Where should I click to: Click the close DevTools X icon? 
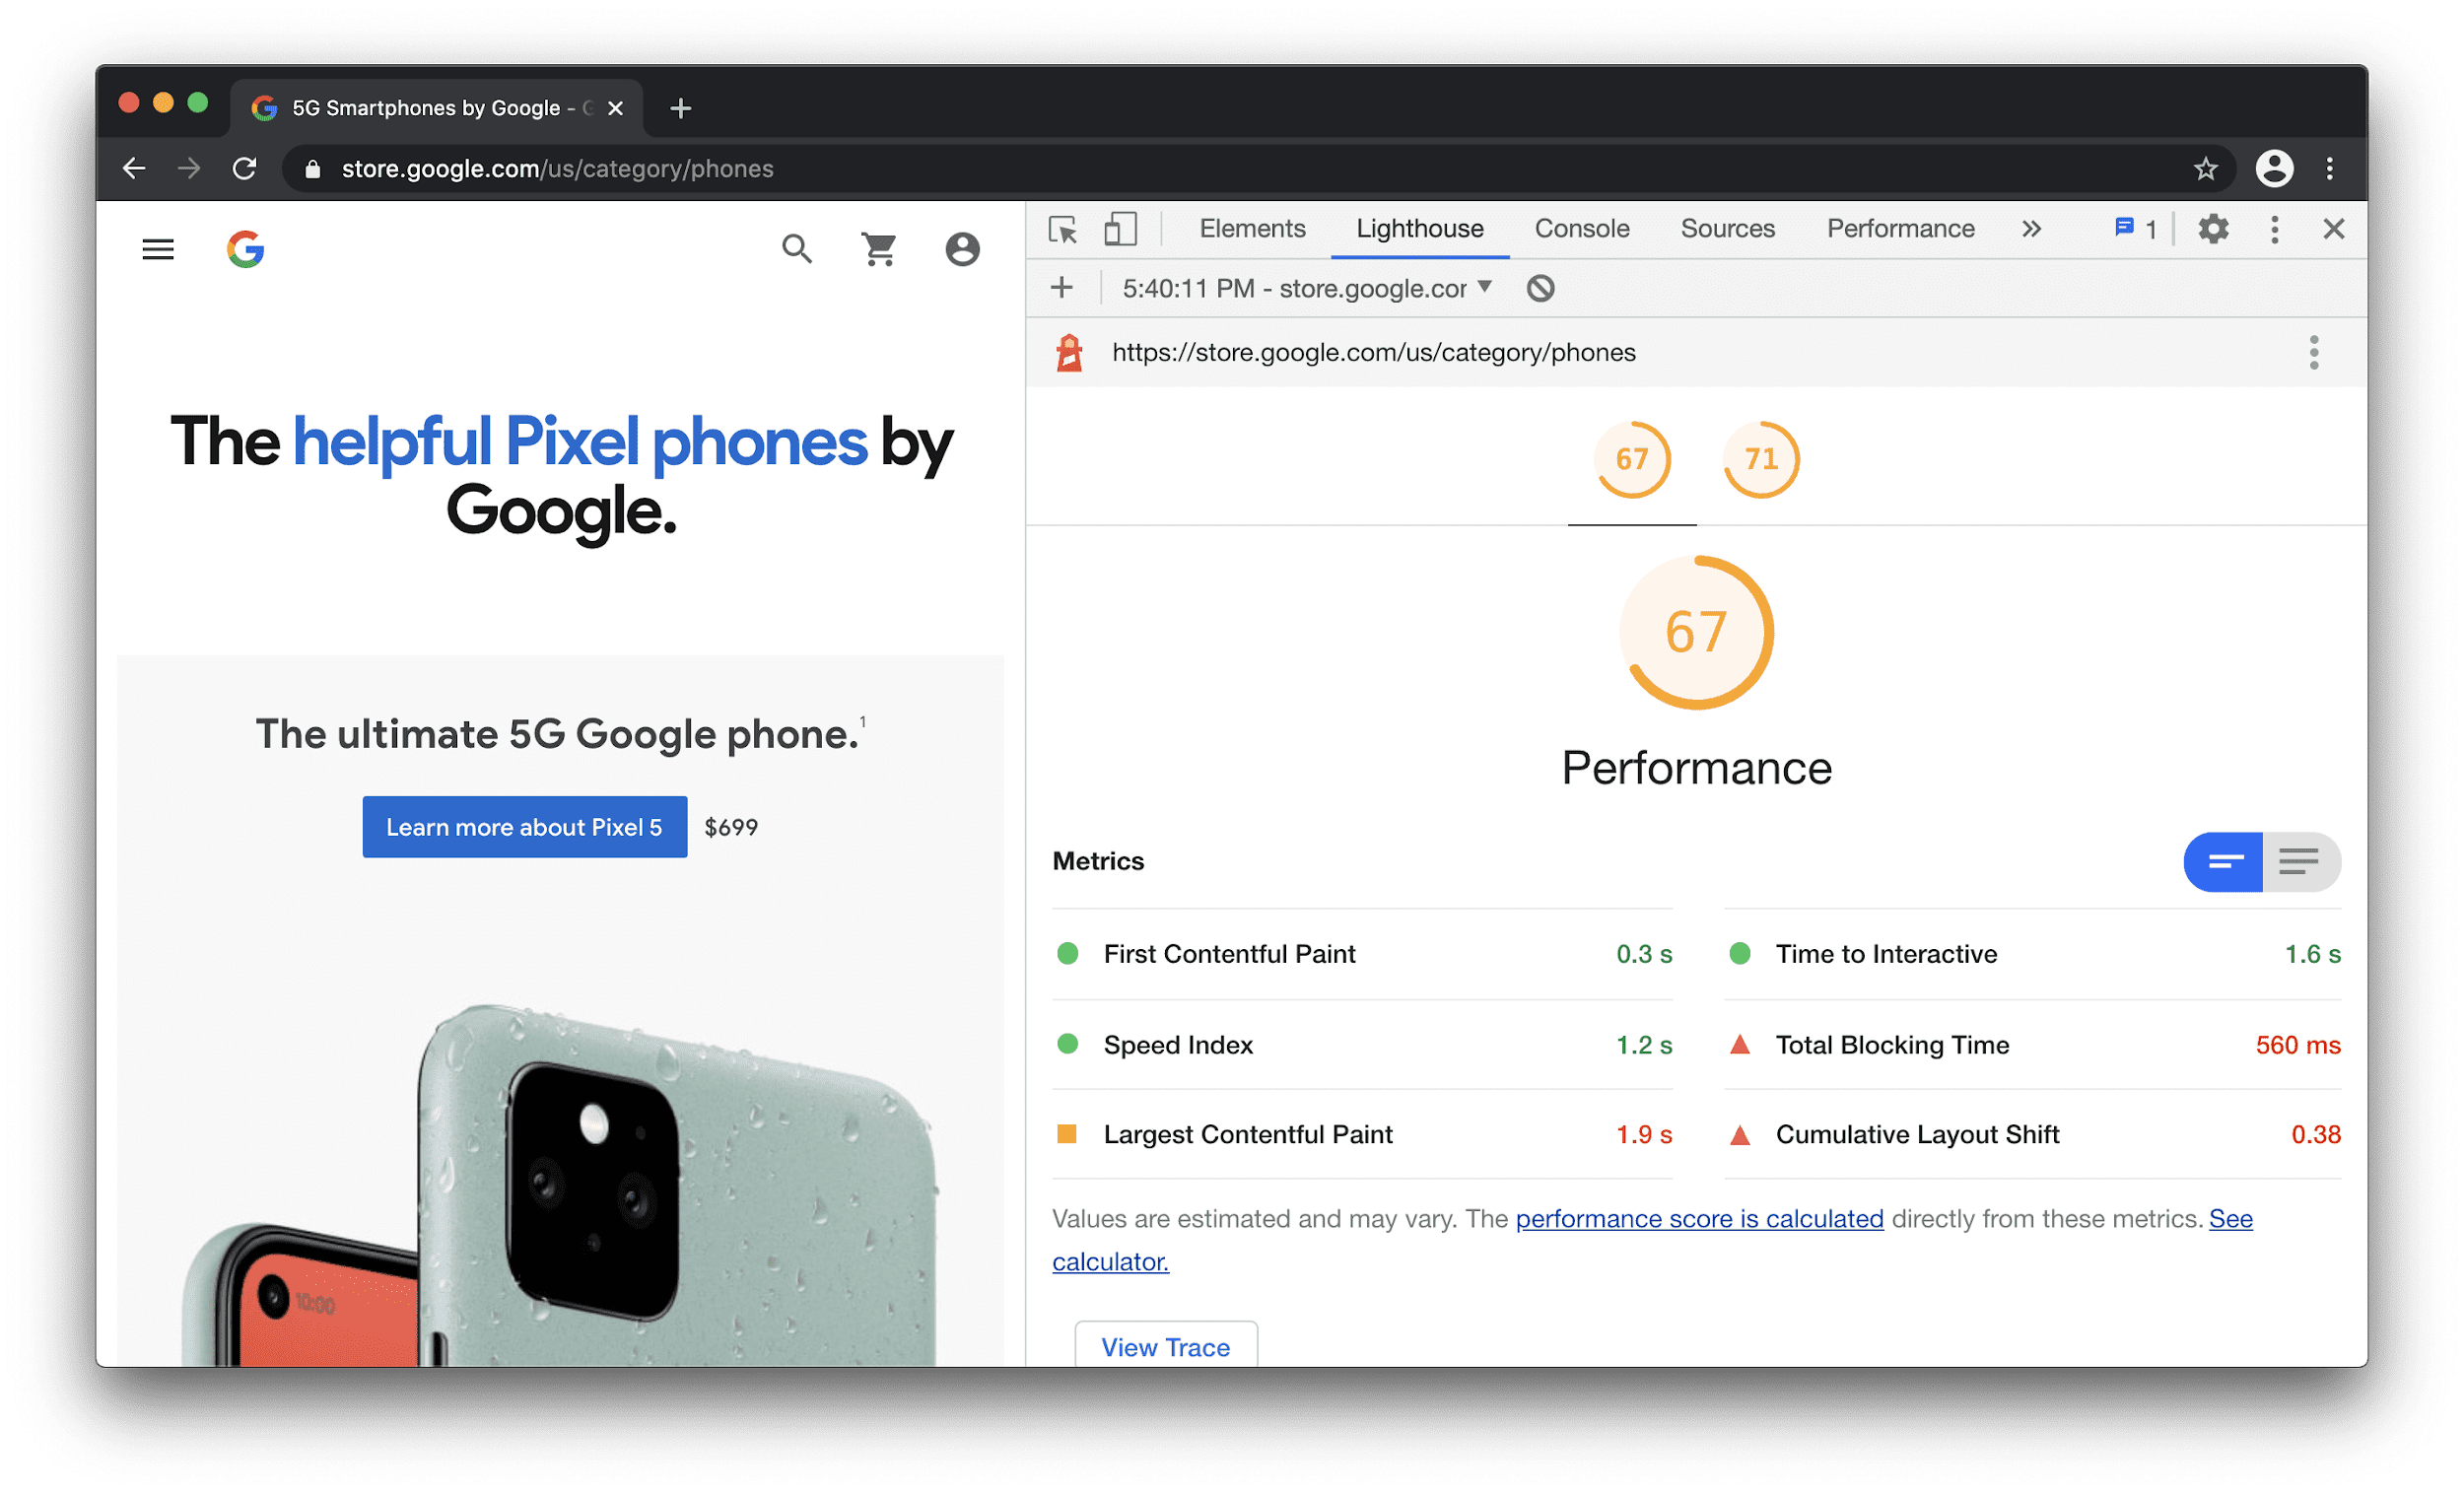pos(2334,227)
